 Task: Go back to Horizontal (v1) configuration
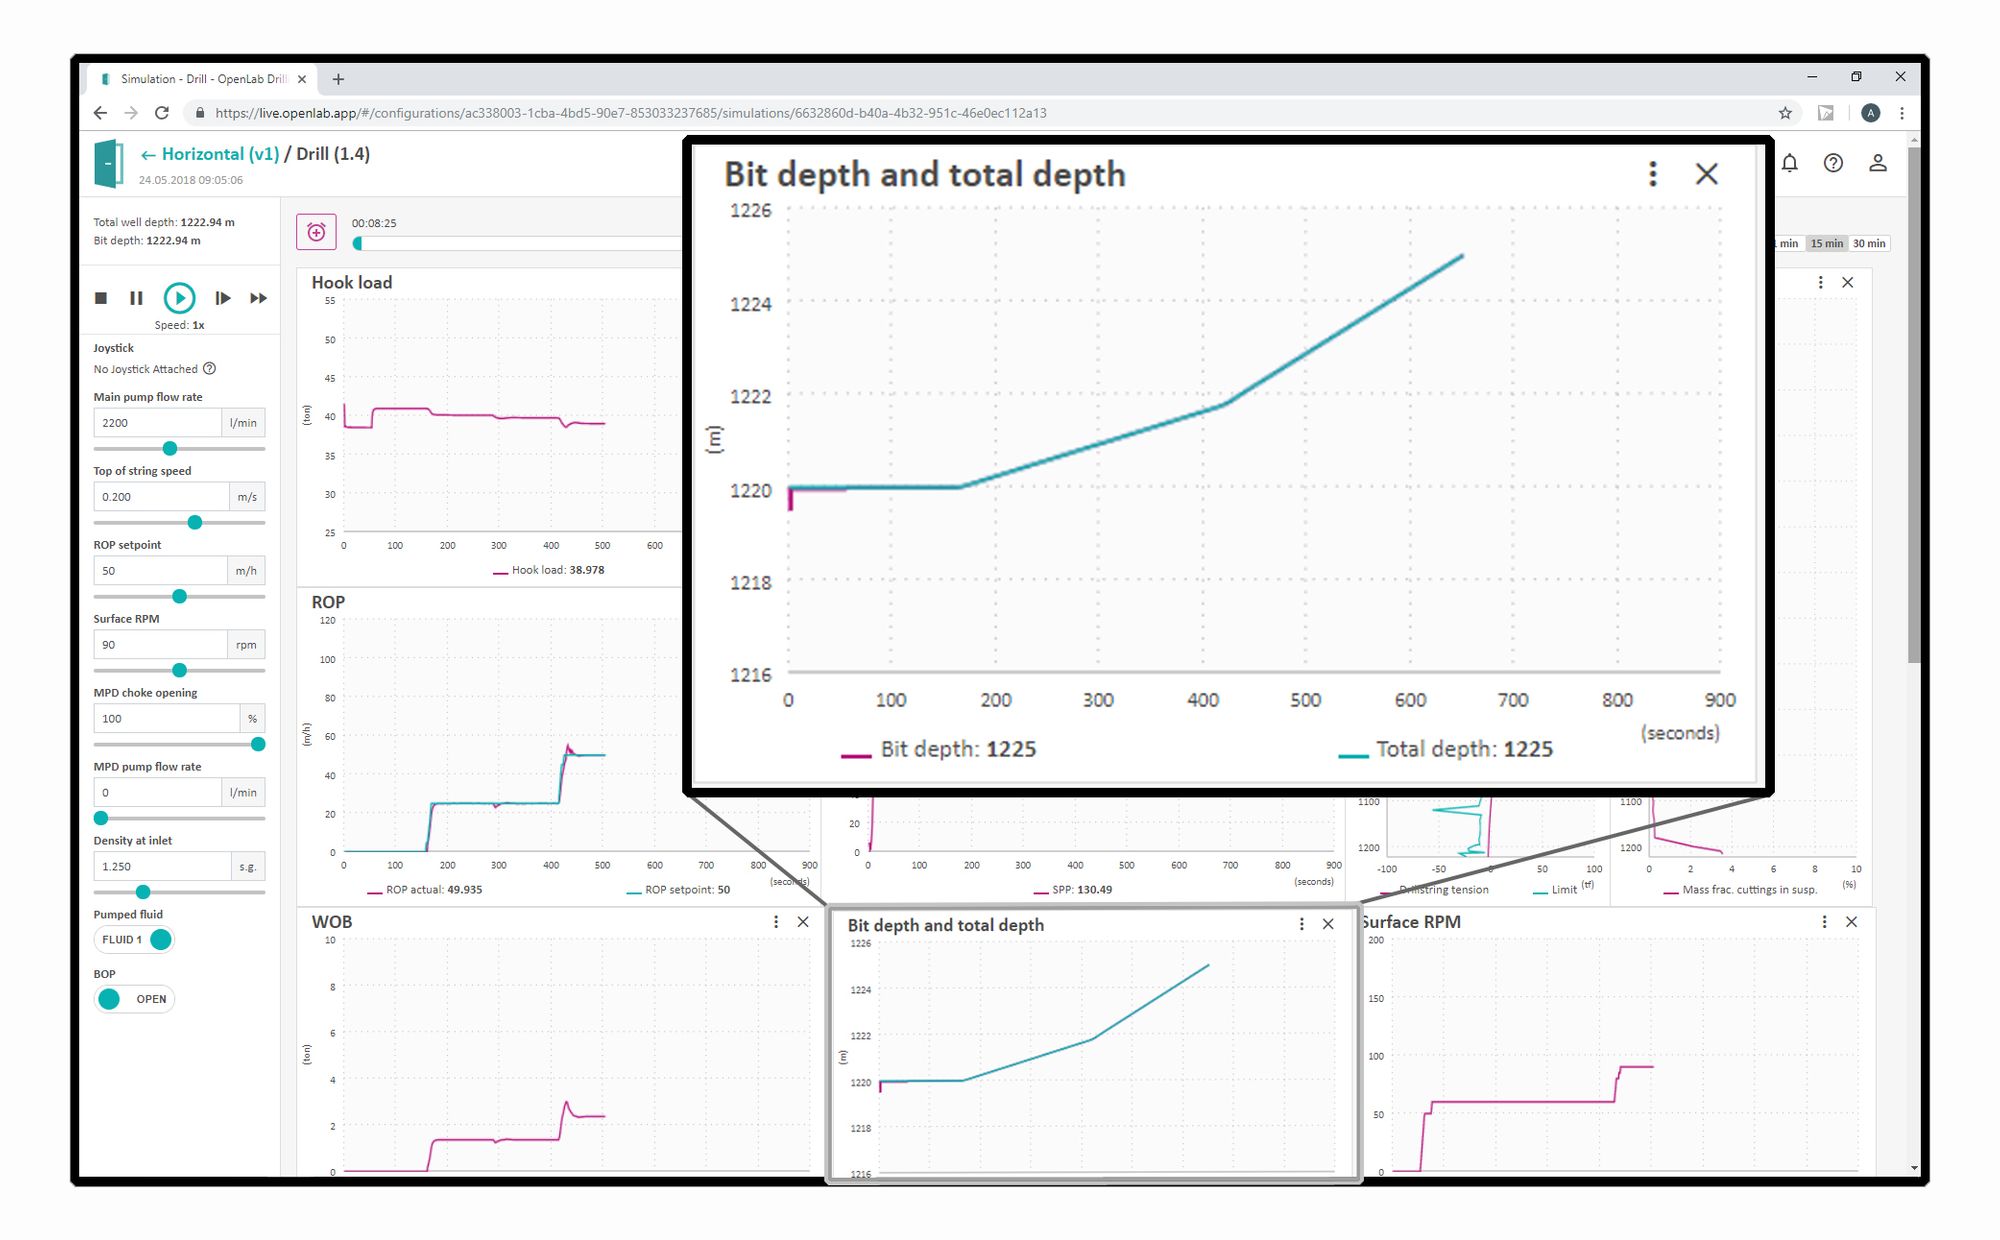(210, 154)
